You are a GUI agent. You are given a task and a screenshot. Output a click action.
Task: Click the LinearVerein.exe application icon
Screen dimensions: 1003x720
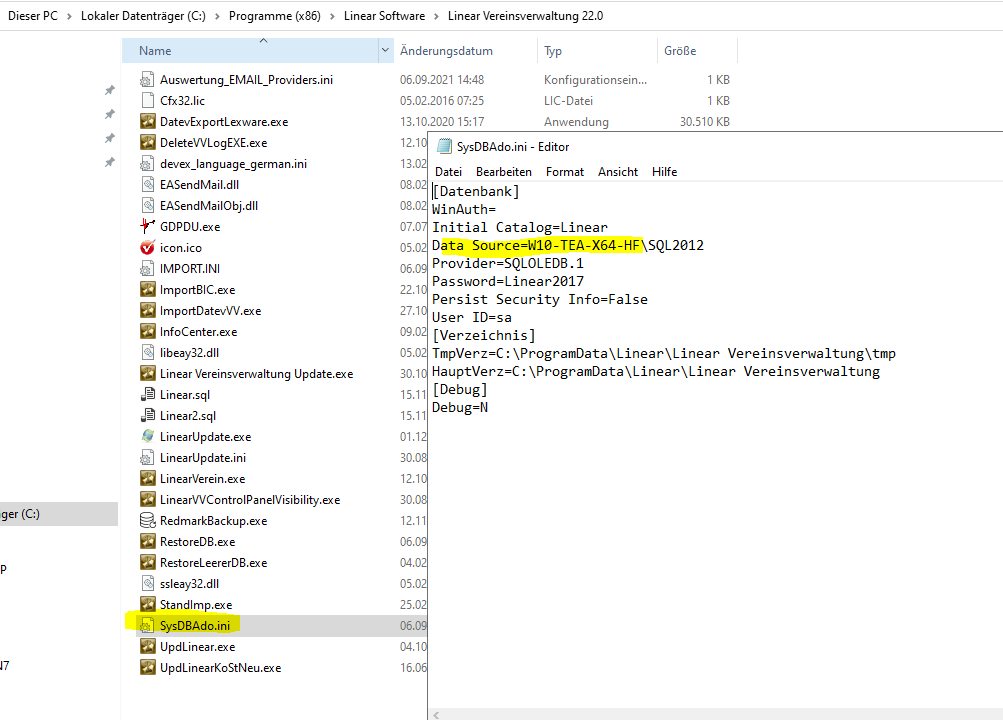coord(148,478)
